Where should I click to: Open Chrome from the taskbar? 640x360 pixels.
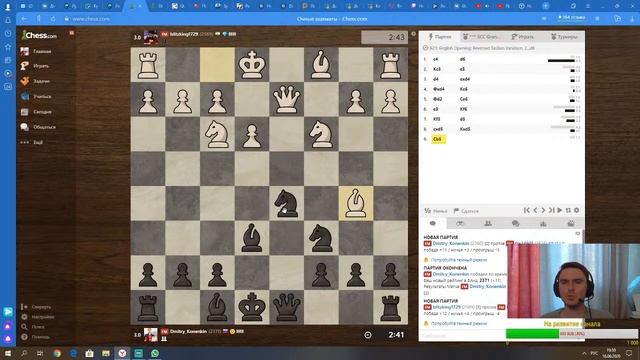click(57, 353)
